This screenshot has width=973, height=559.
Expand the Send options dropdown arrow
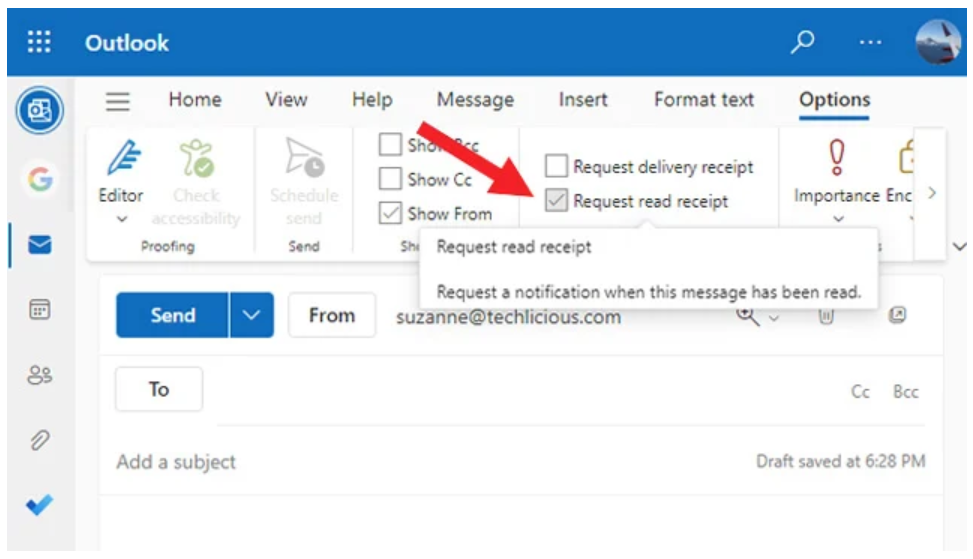[250, 316]
